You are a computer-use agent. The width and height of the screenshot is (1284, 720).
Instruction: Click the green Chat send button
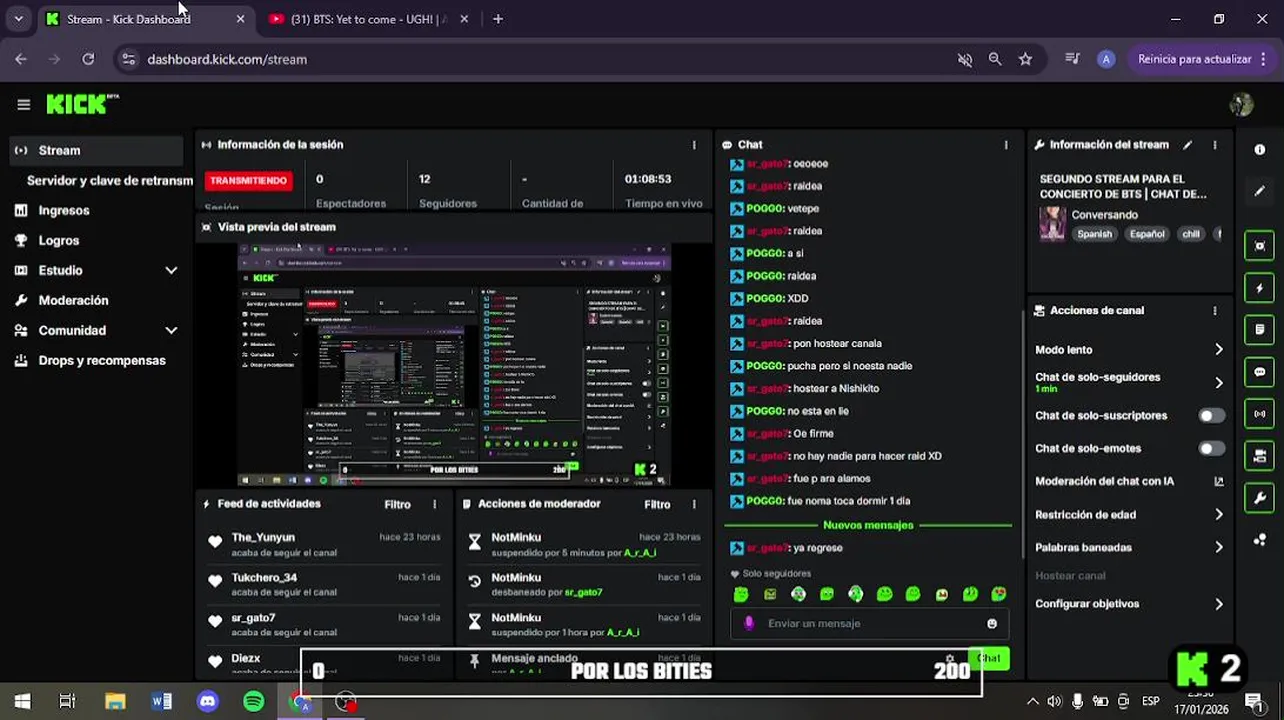tap(989, 657)
